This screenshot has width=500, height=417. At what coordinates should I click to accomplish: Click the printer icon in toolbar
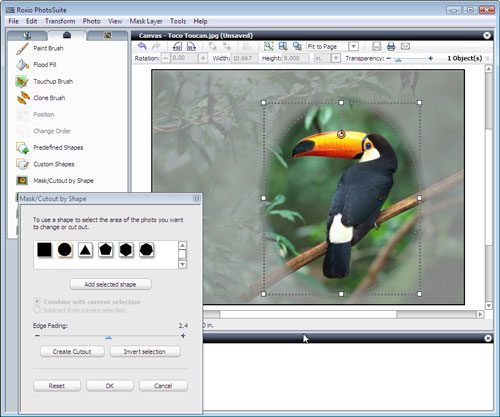391,46
